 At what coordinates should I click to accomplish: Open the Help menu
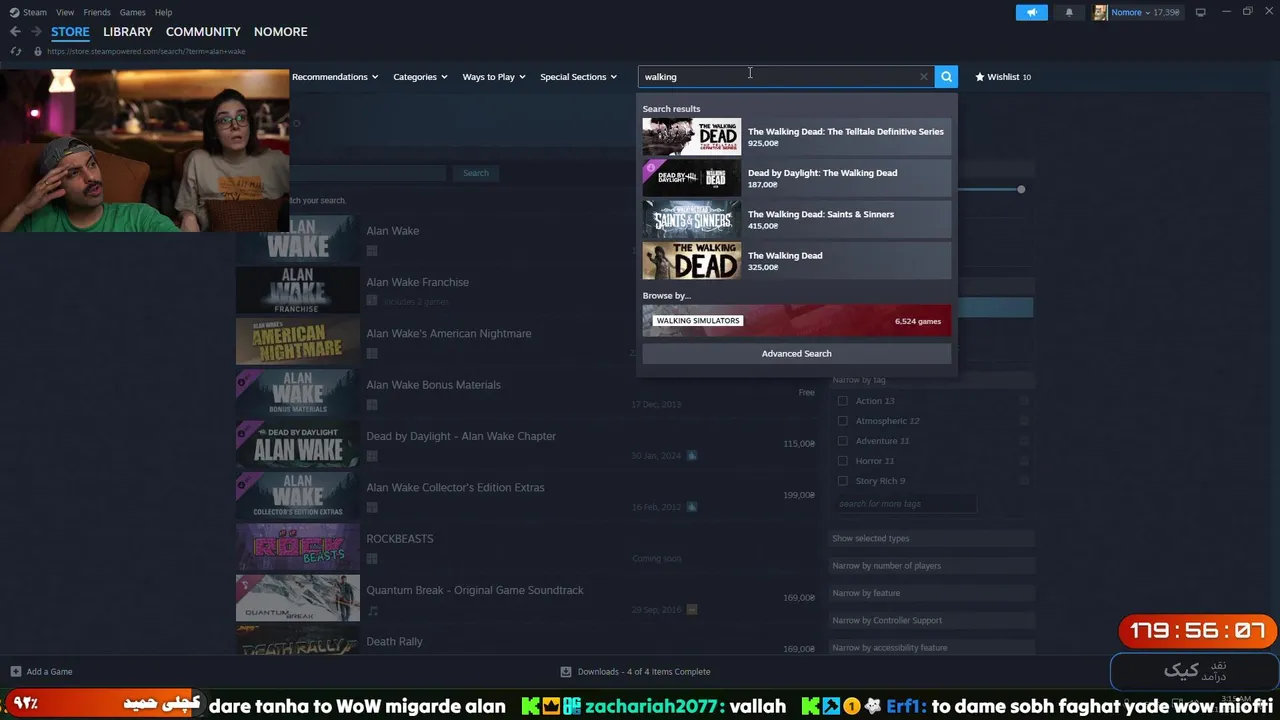[x=164, y=12]
